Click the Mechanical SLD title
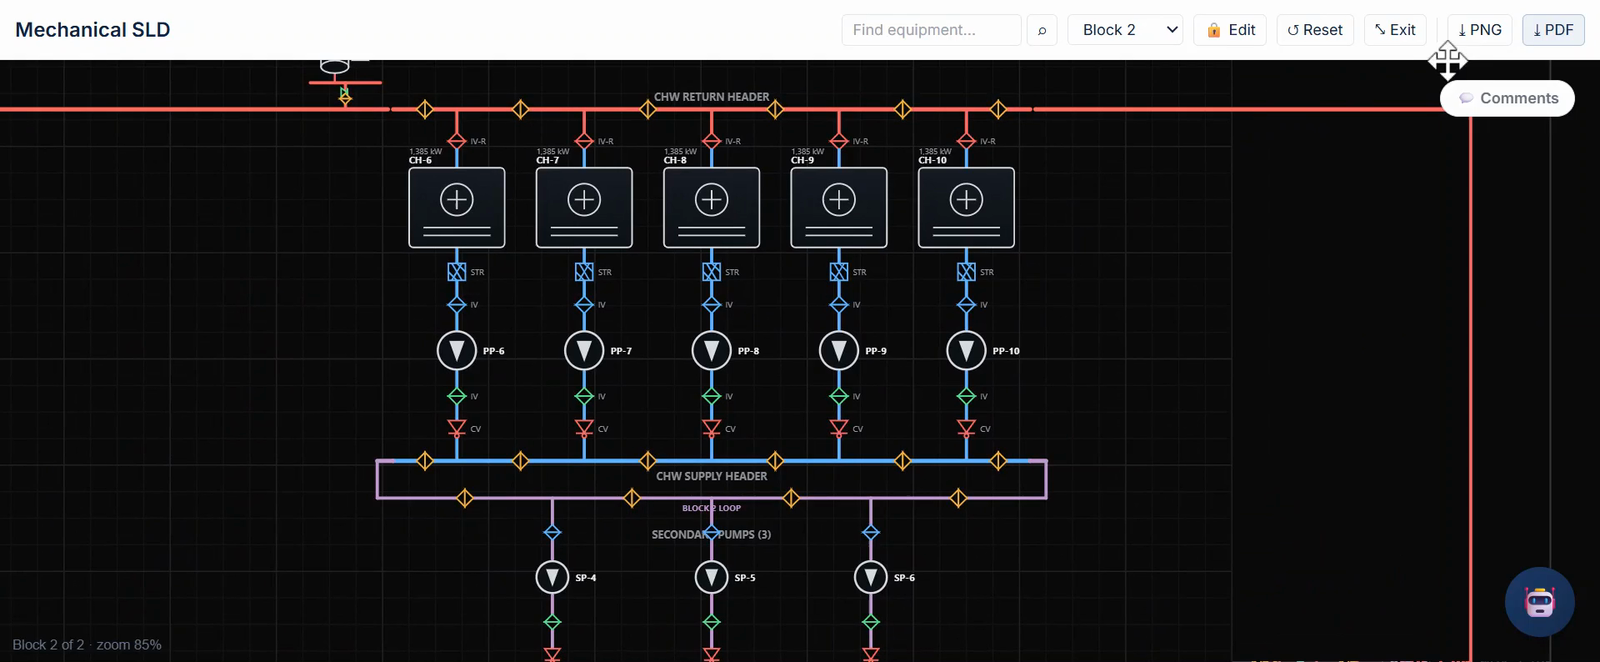This screenshot has width=1600, height=662. [x=93, y=30]
